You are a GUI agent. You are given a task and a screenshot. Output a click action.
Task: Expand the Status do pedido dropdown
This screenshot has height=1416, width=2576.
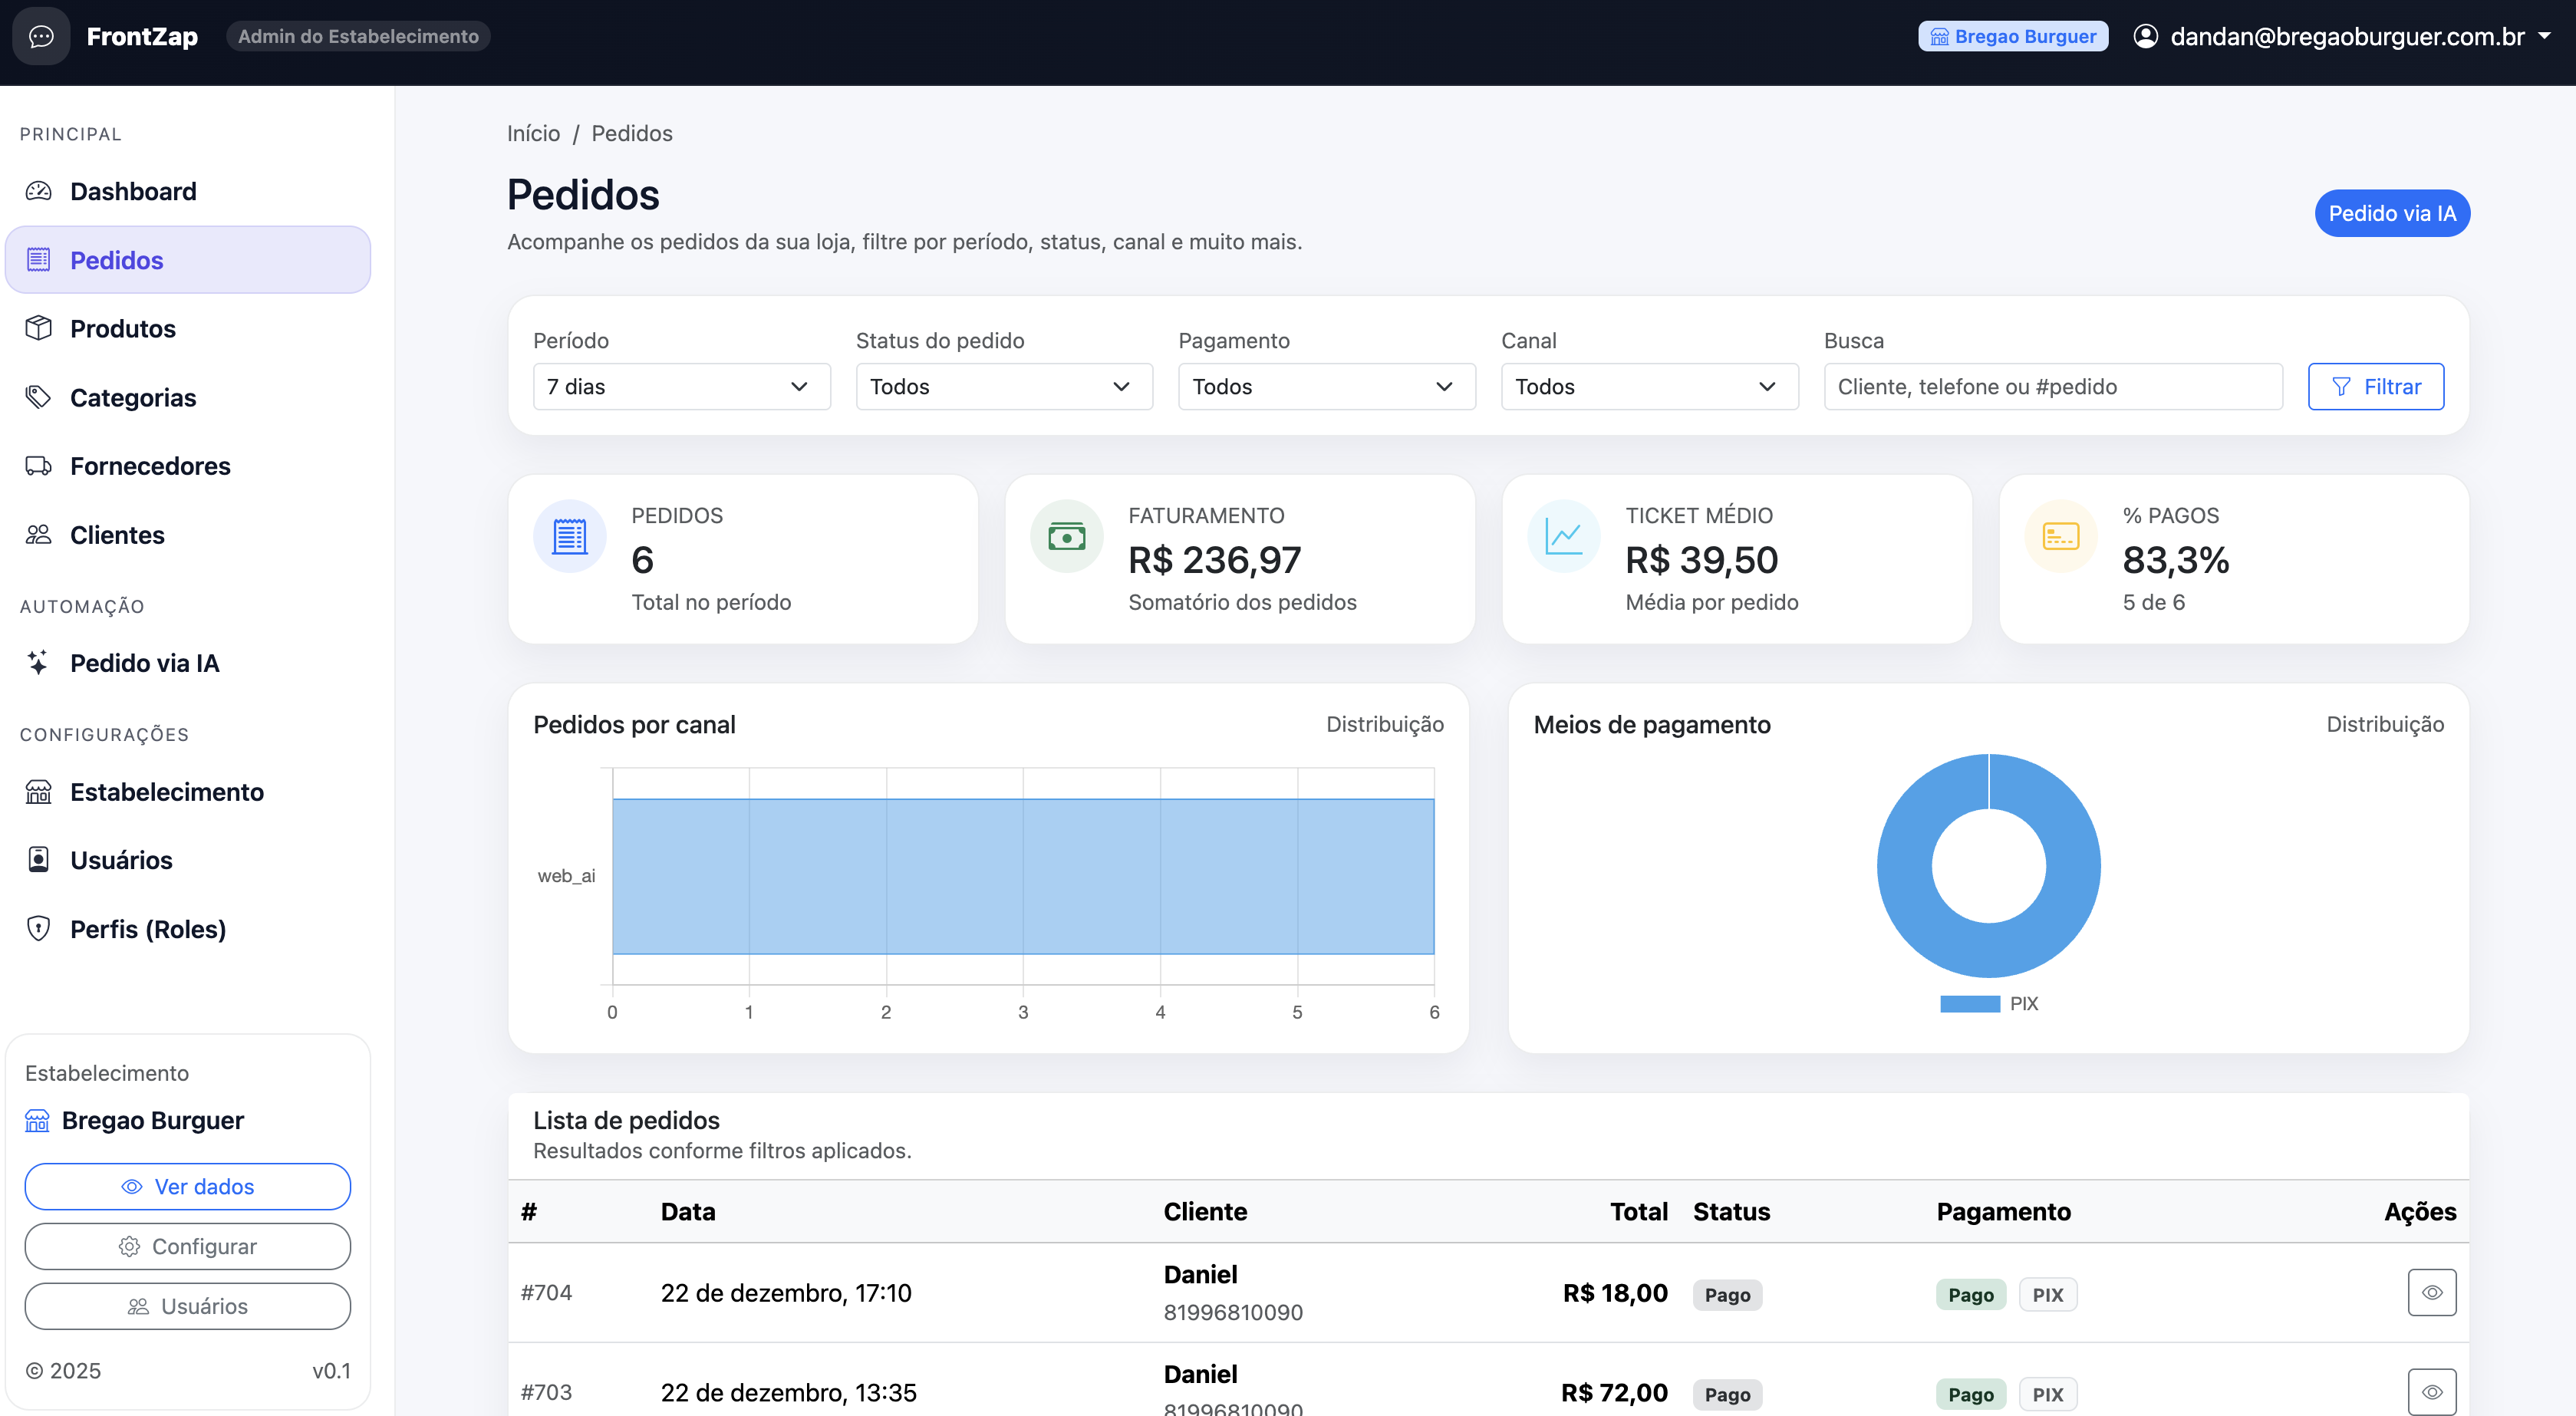[x=1004, y=386]
